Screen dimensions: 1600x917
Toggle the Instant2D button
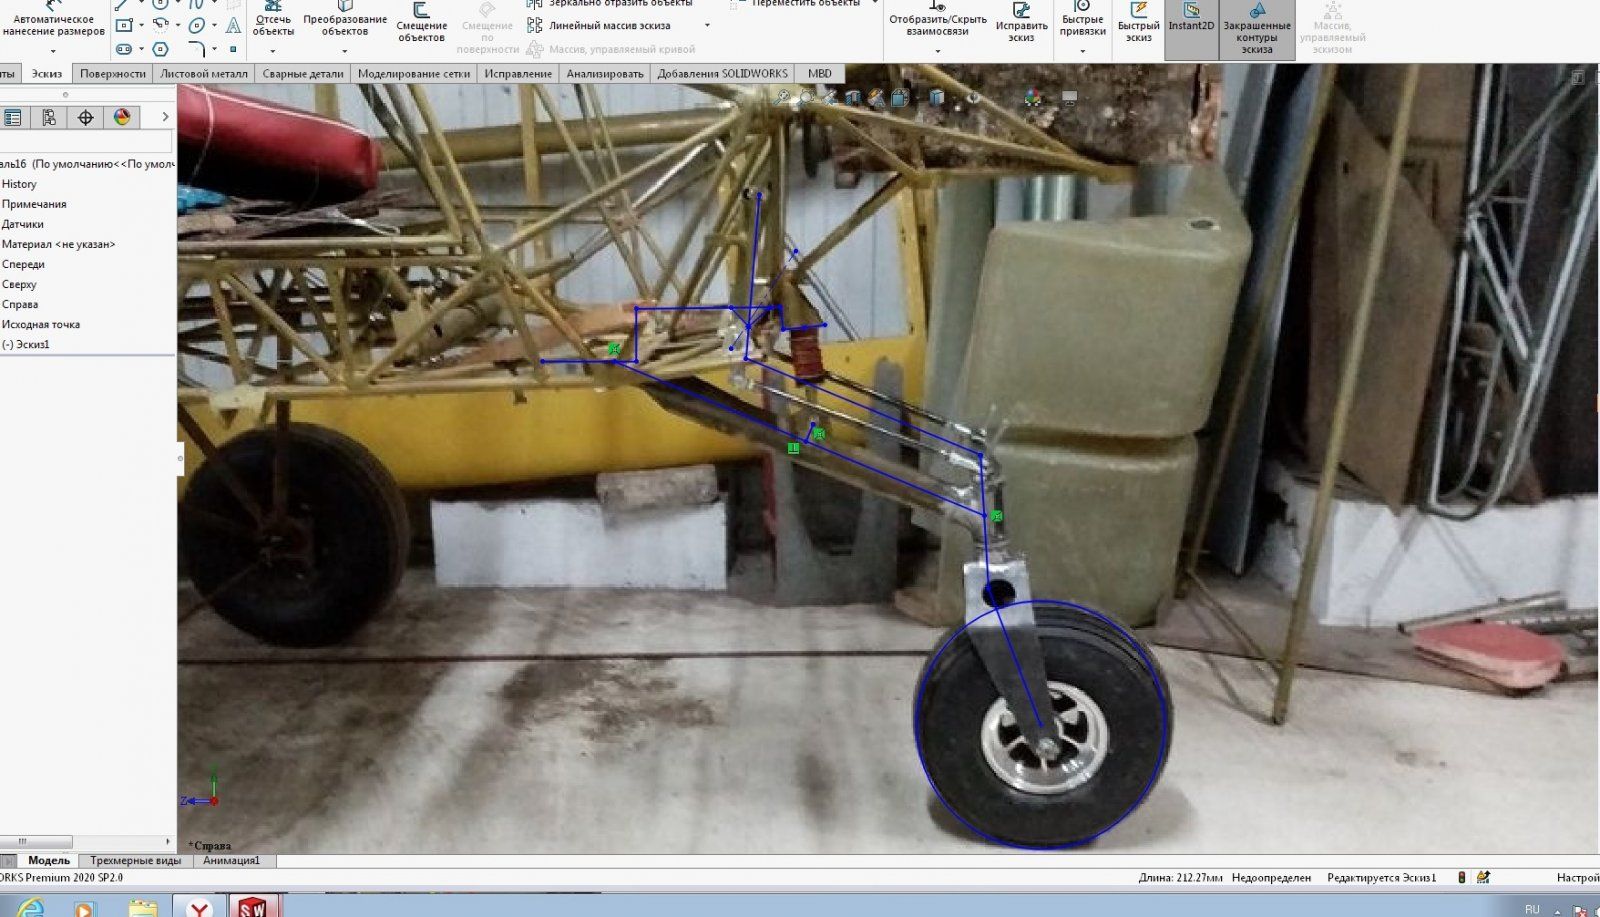pos(1191,20)
